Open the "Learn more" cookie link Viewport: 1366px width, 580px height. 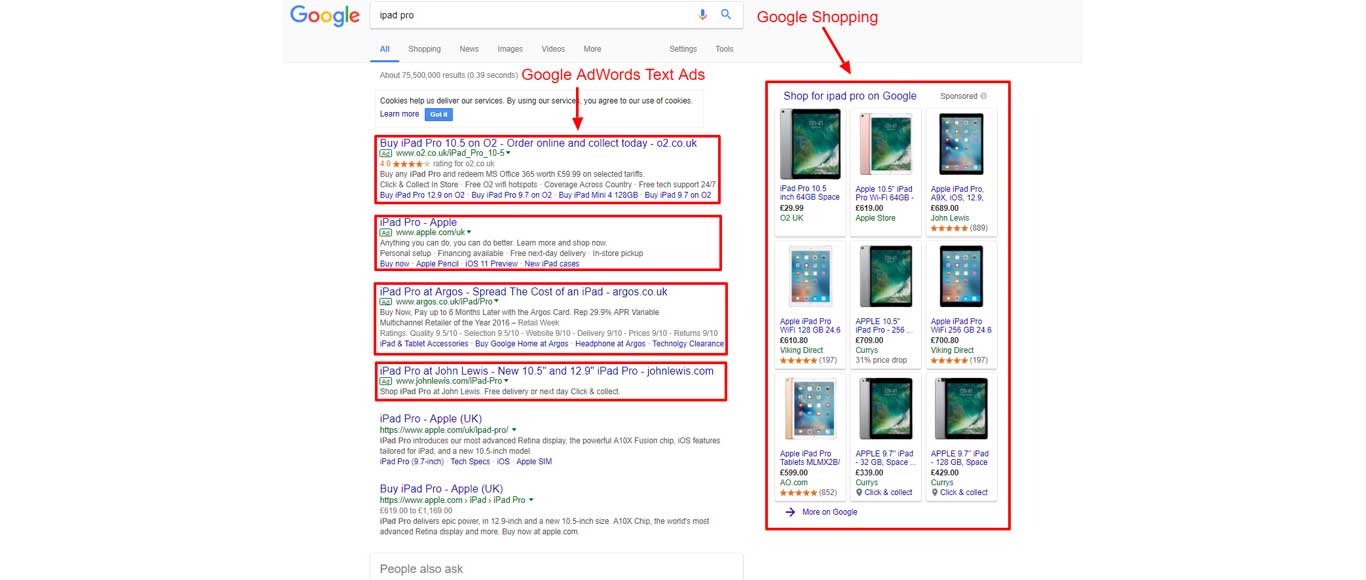coord(399,114)
